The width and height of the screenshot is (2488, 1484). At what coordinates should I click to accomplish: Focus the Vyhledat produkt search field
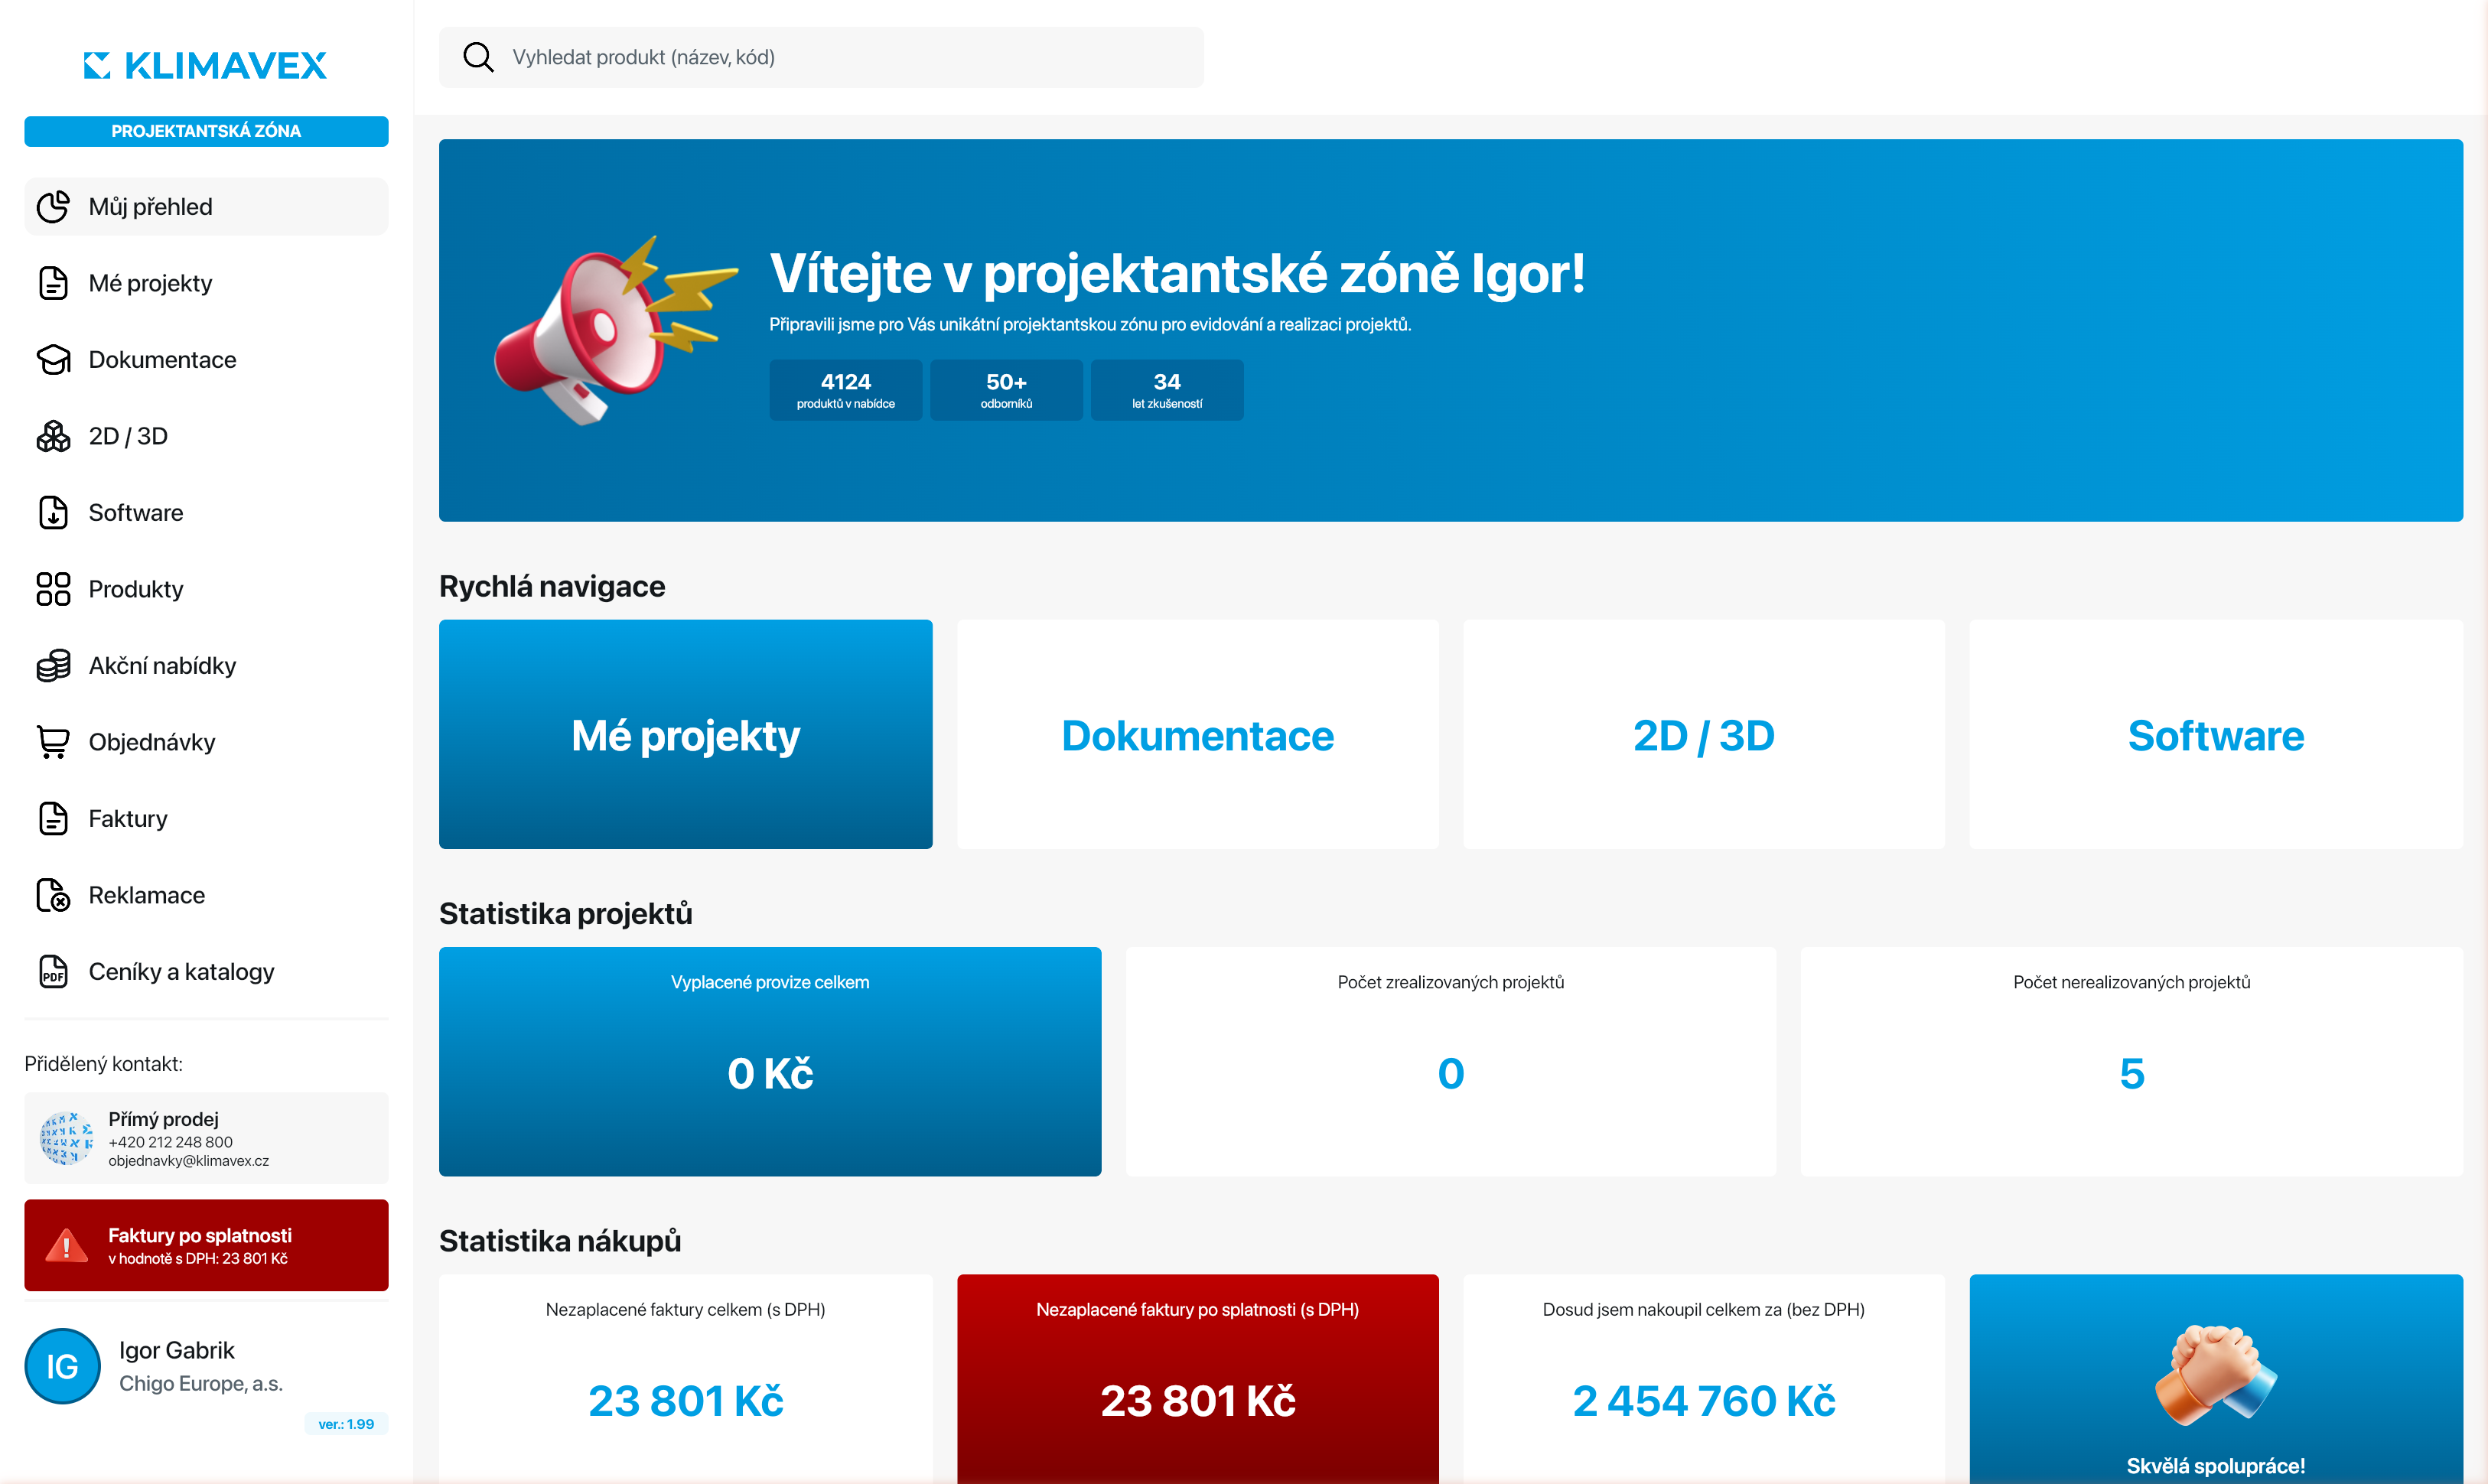821,57
